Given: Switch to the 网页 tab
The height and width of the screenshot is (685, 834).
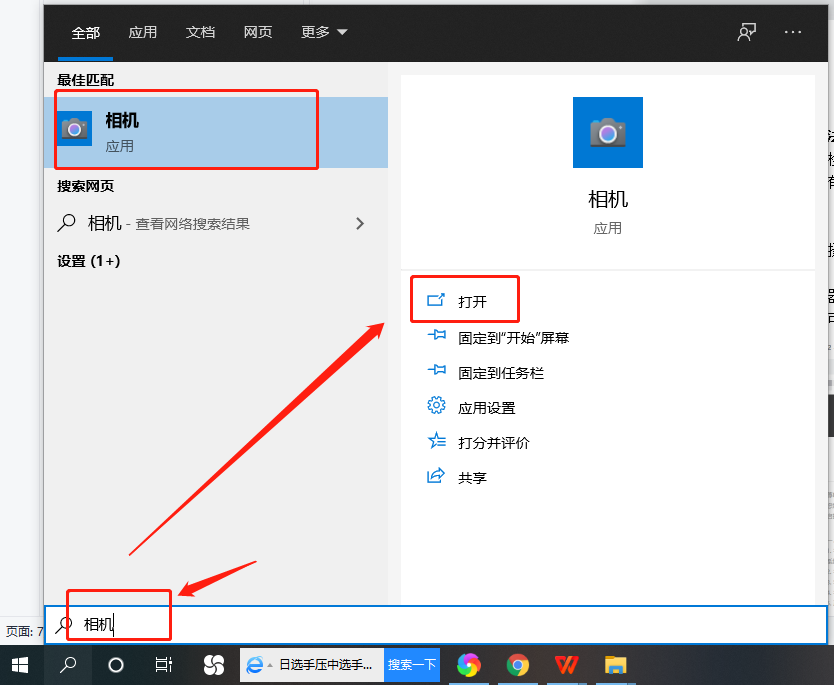Looking at the screenshot, I should pos(258,32).
